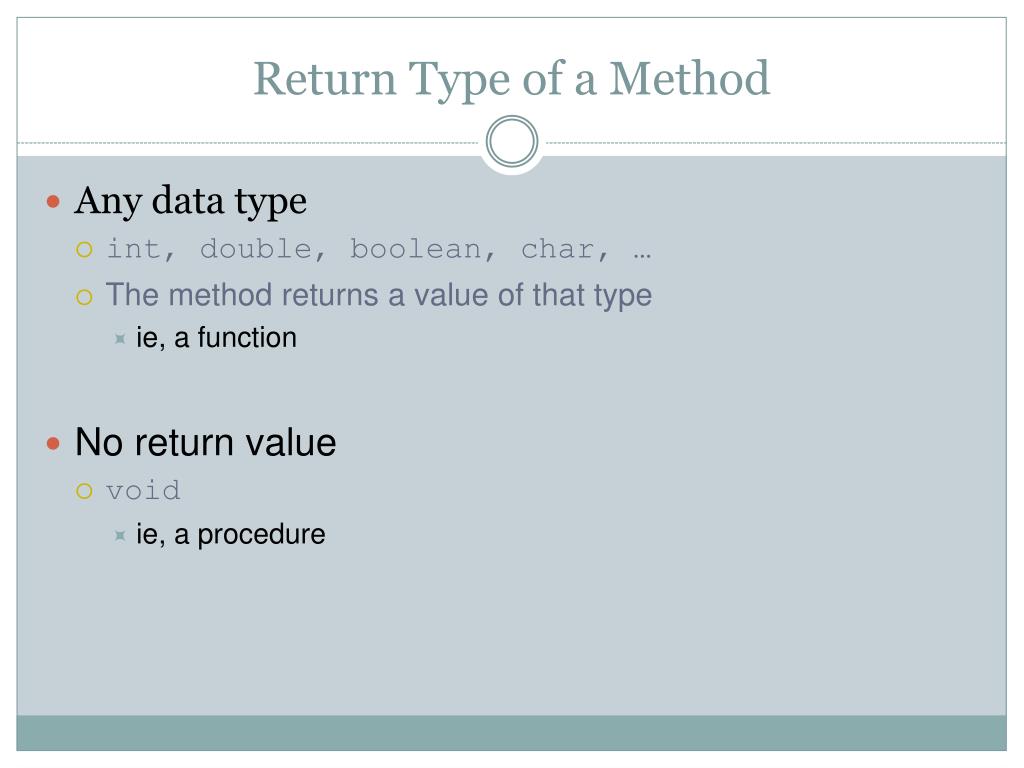Click the void keyword text

pyautogui.click(x=143, y=490)
